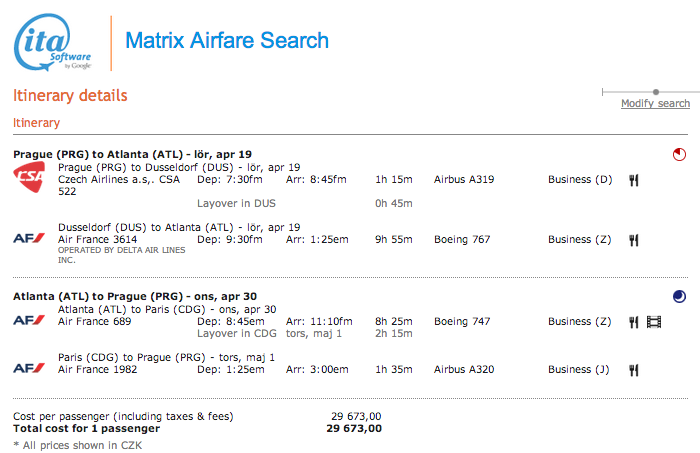The height and width of the screenshot is (453, 700).
Task: Select the Itinerary section heading
Action: (x=36, y=123)
